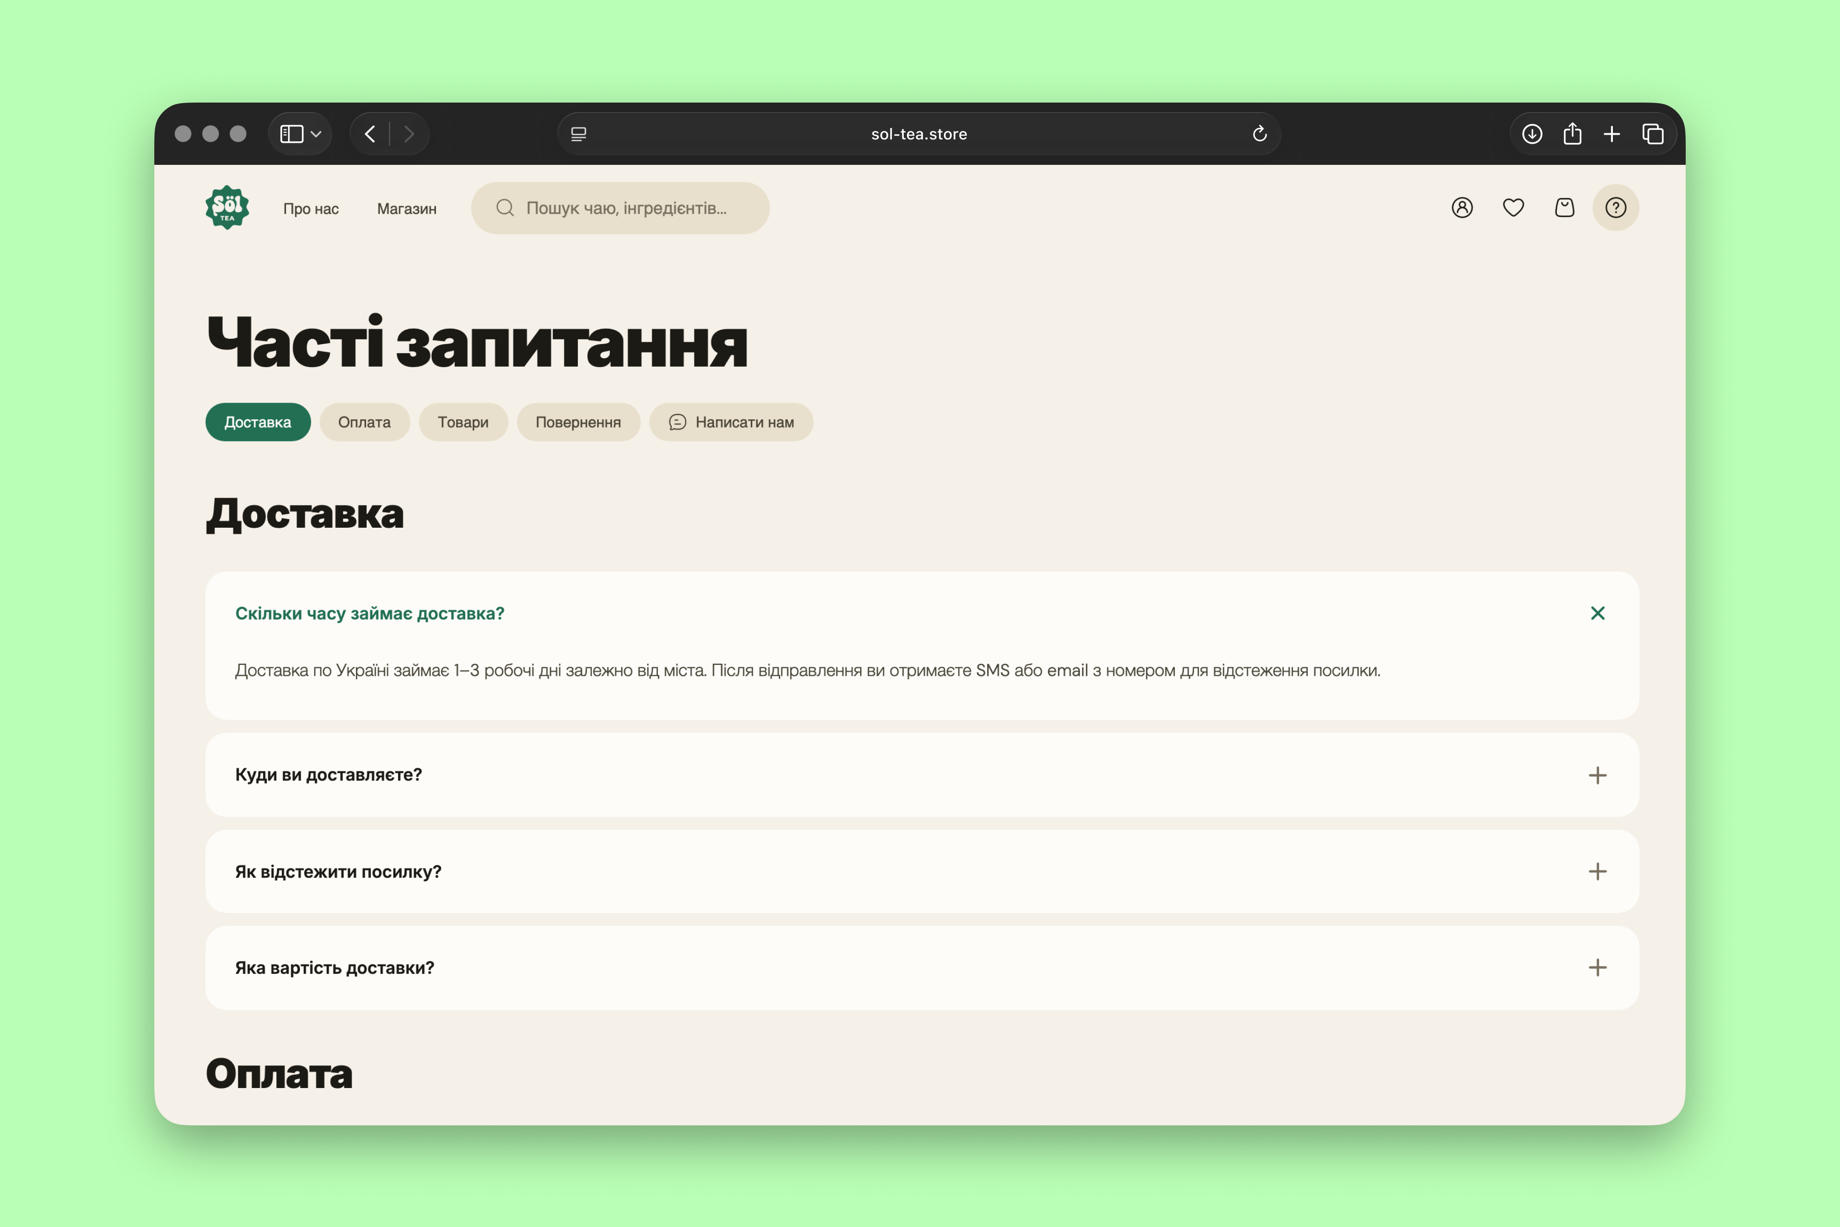This screenshot has width=1840, height=1227.
Task: Click the page reader icon in address bar
Action: pyautogui.click(x=579, y=134)
